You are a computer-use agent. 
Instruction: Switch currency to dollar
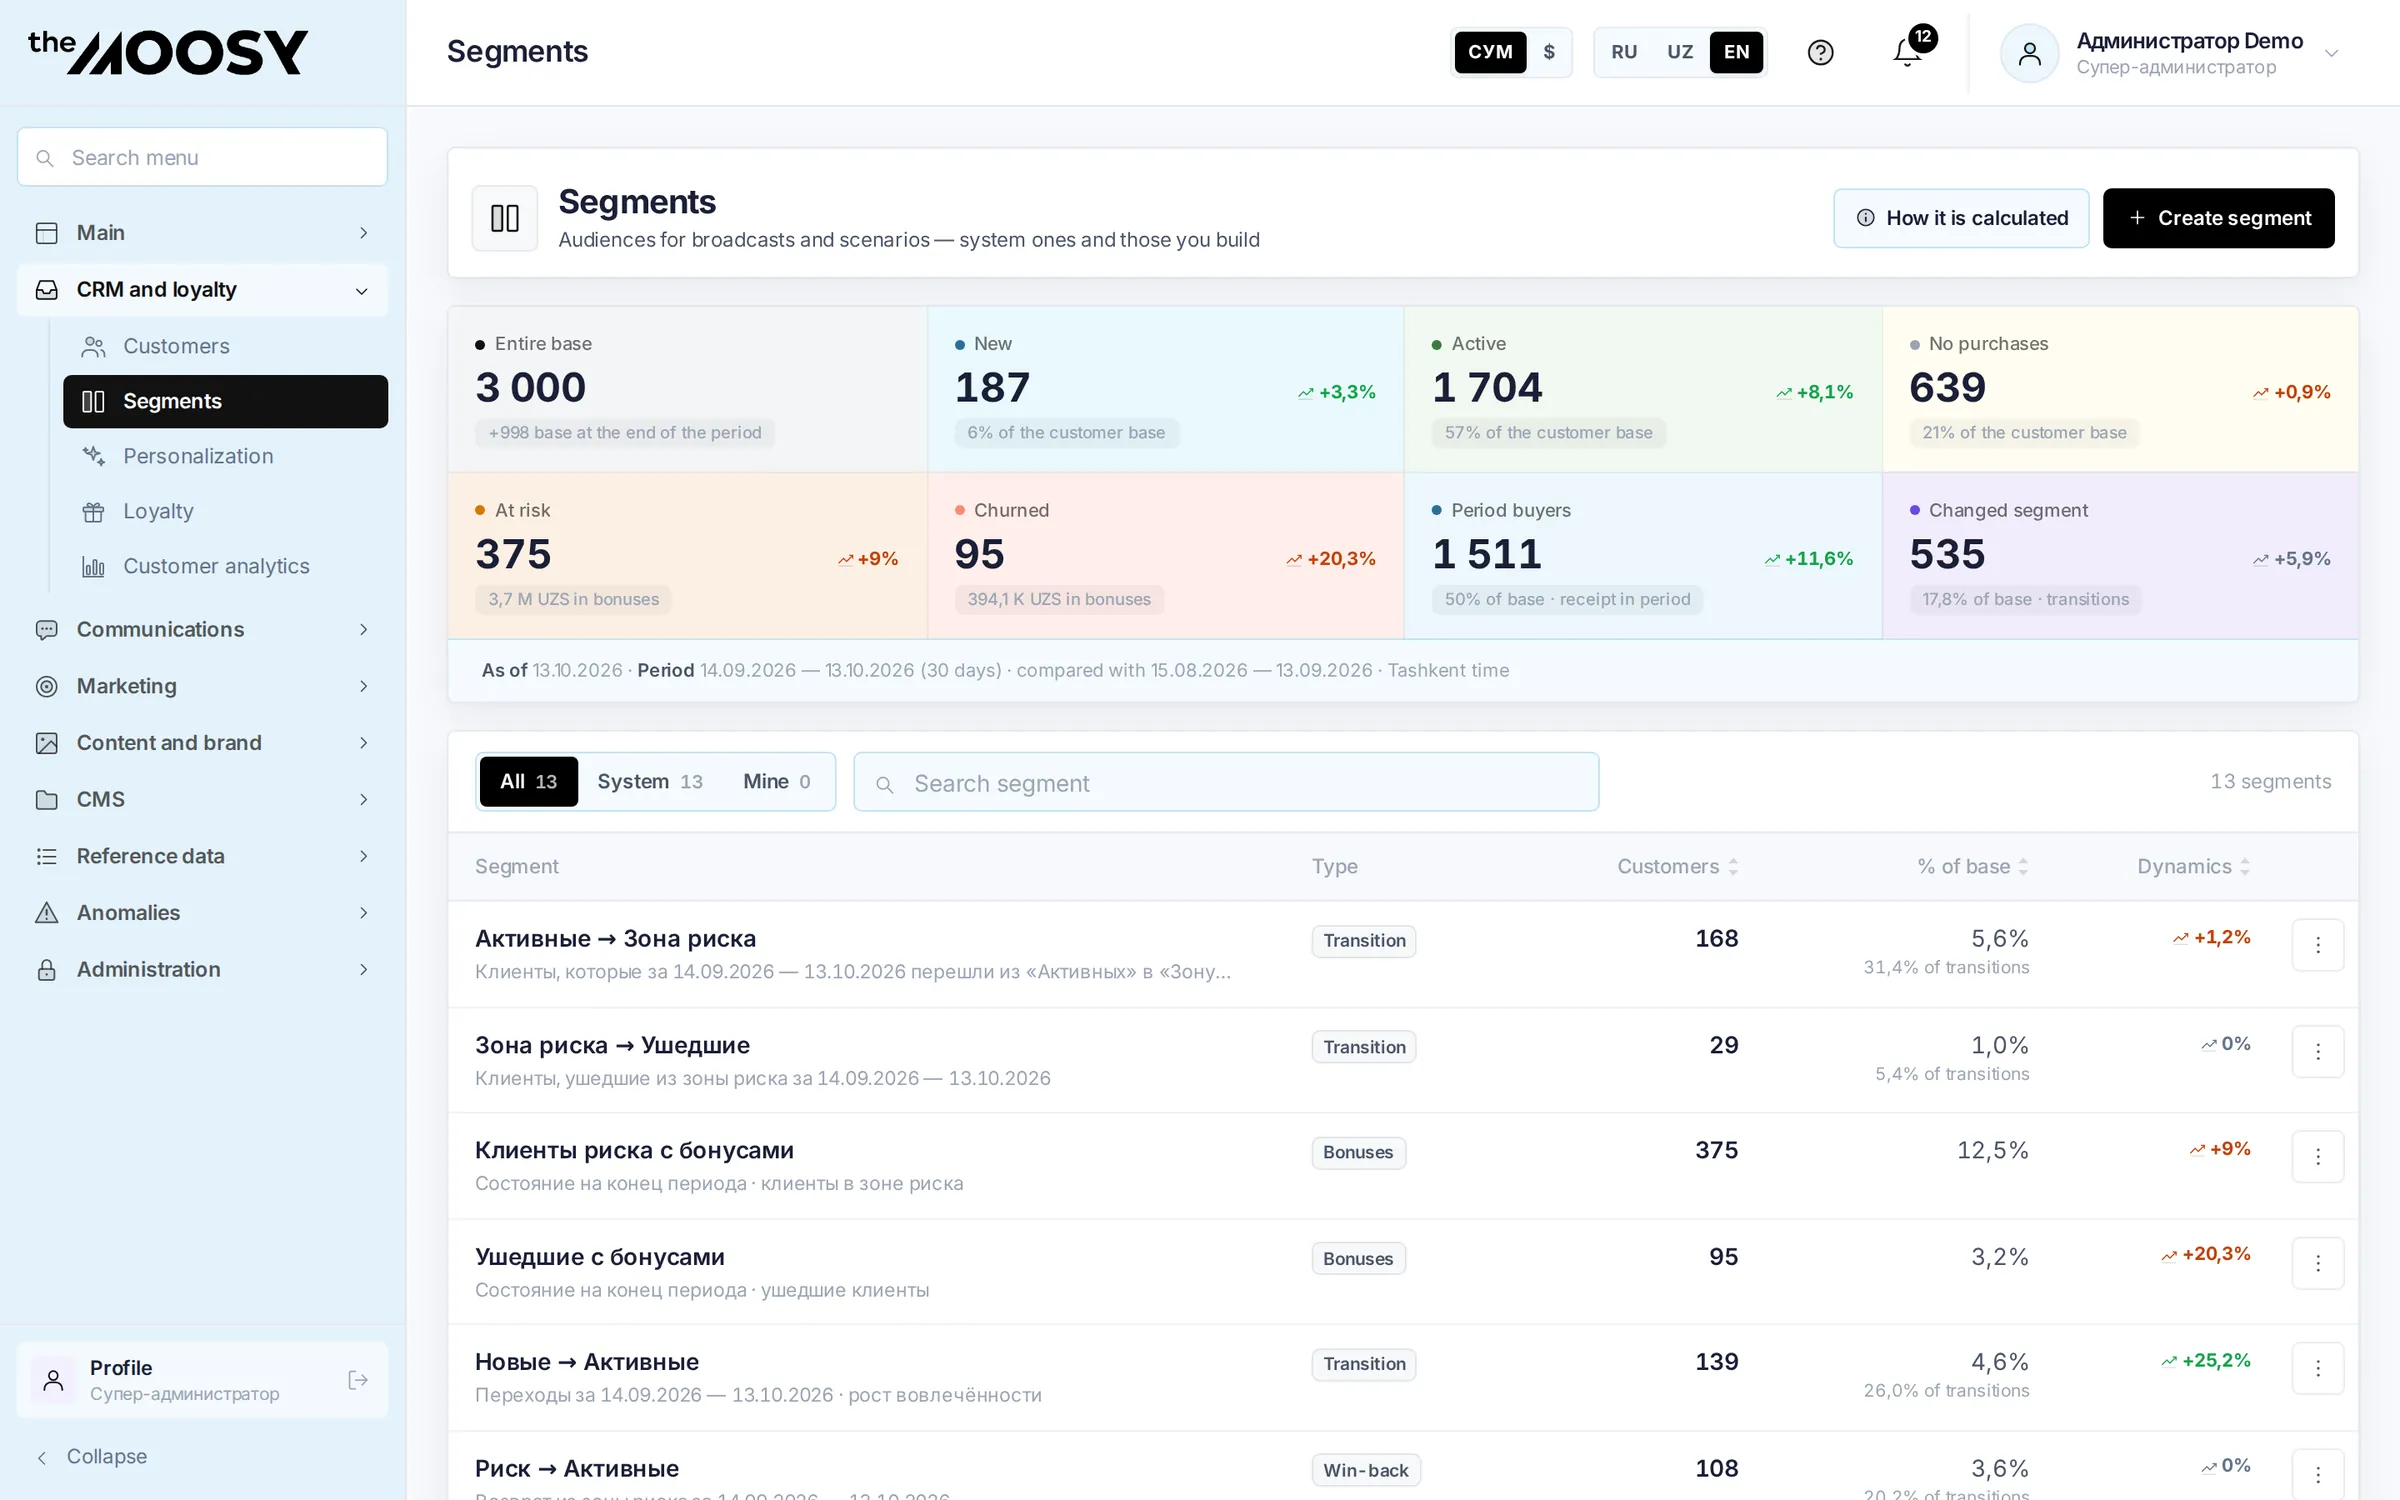[x=1549, y=52]
